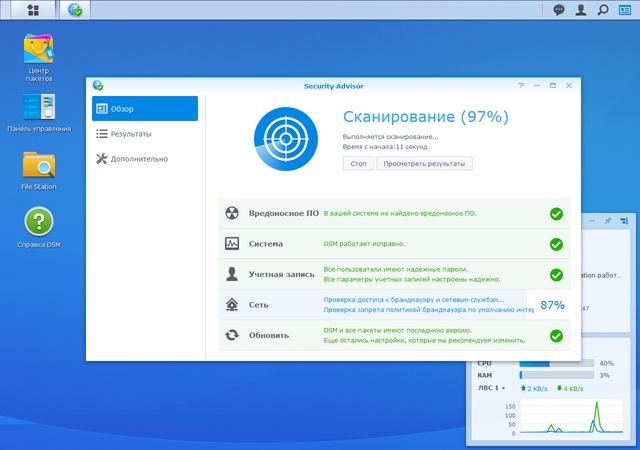The image size is (640, 450).
Task: Click 'Выполняется сканирование...' status text
Action: (x=390, y=137)
